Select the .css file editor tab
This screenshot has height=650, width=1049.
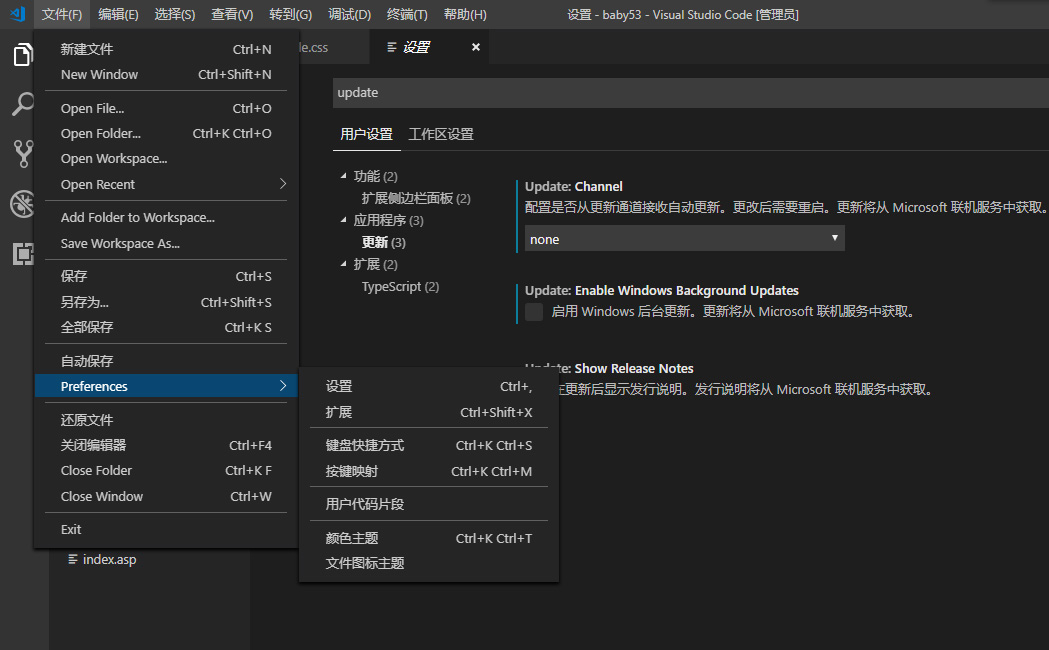(333, 47)
